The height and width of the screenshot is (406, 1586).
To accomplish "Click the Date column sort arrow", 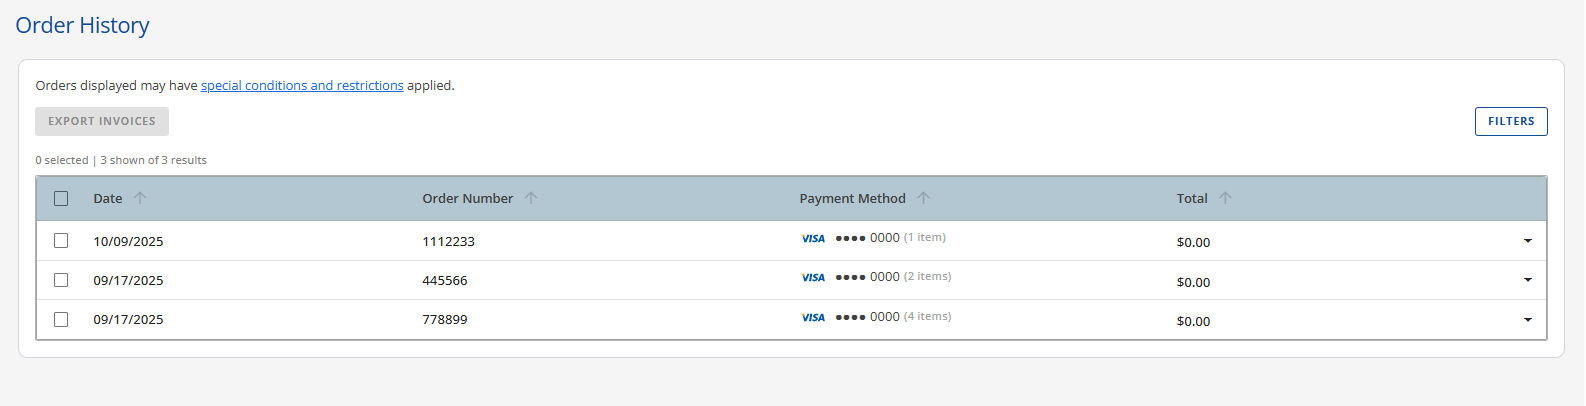I will [x=140, y=198].
